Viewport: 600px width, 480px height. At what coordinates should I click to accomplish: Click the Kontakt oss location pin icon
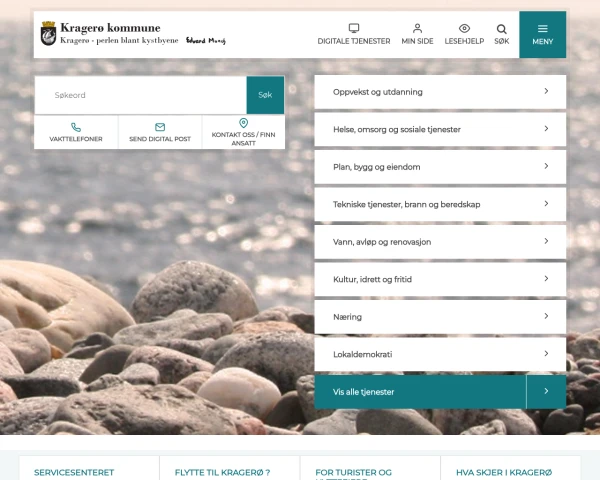[243, 123]
